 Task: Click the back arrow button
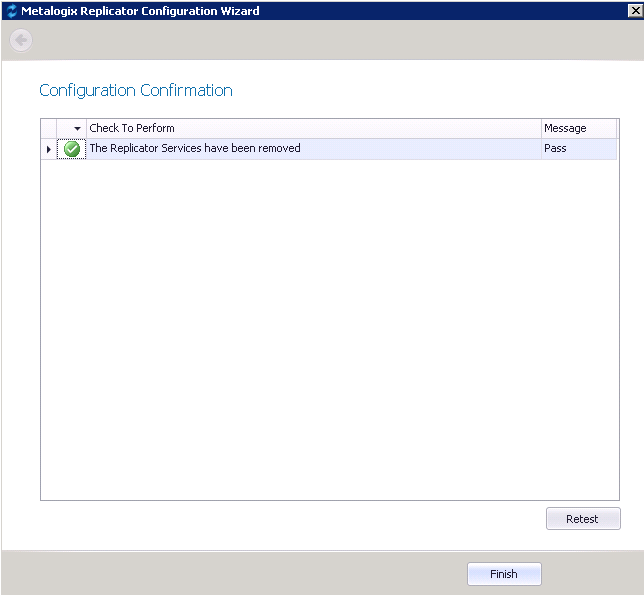point(21,40)
